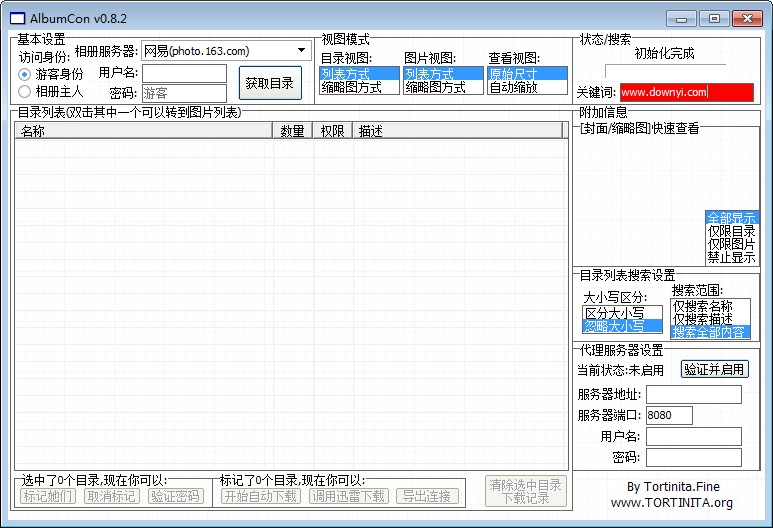Viewport: 773px width, 528px height.
Task: Select the 游客身份 radio button
Action: [25, 74]
